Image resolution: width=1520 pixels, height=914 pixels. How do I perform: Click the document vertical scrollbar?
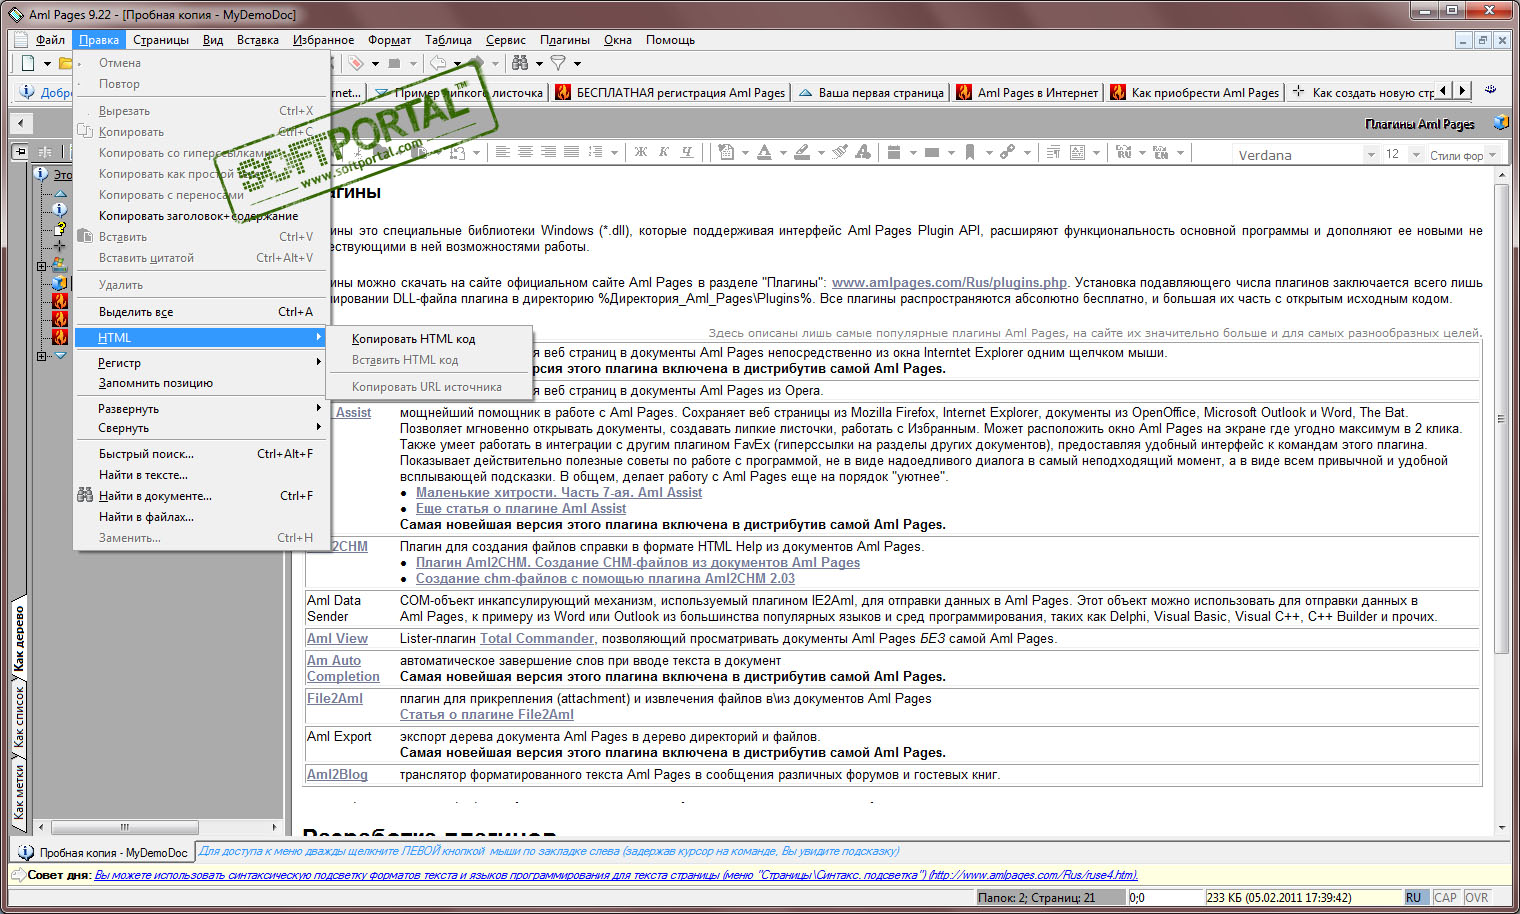(1501, 419)
